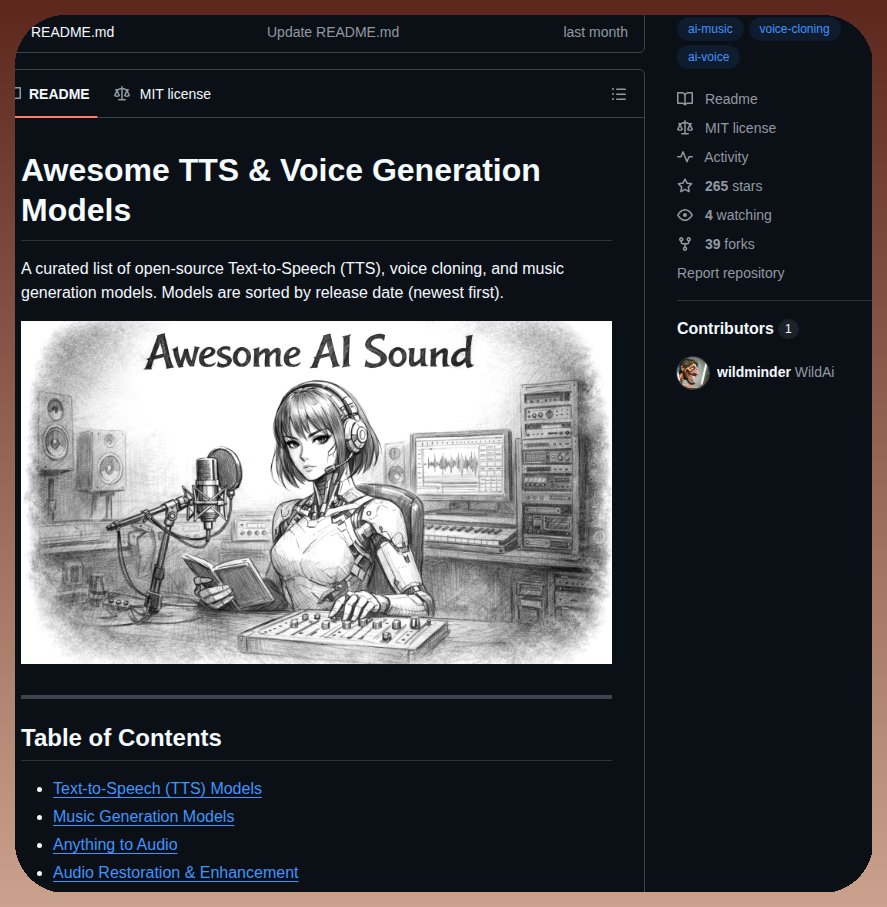
Task: Jump to Anything to Audio section
Action: pyautogui.click(x=115, y=845)
